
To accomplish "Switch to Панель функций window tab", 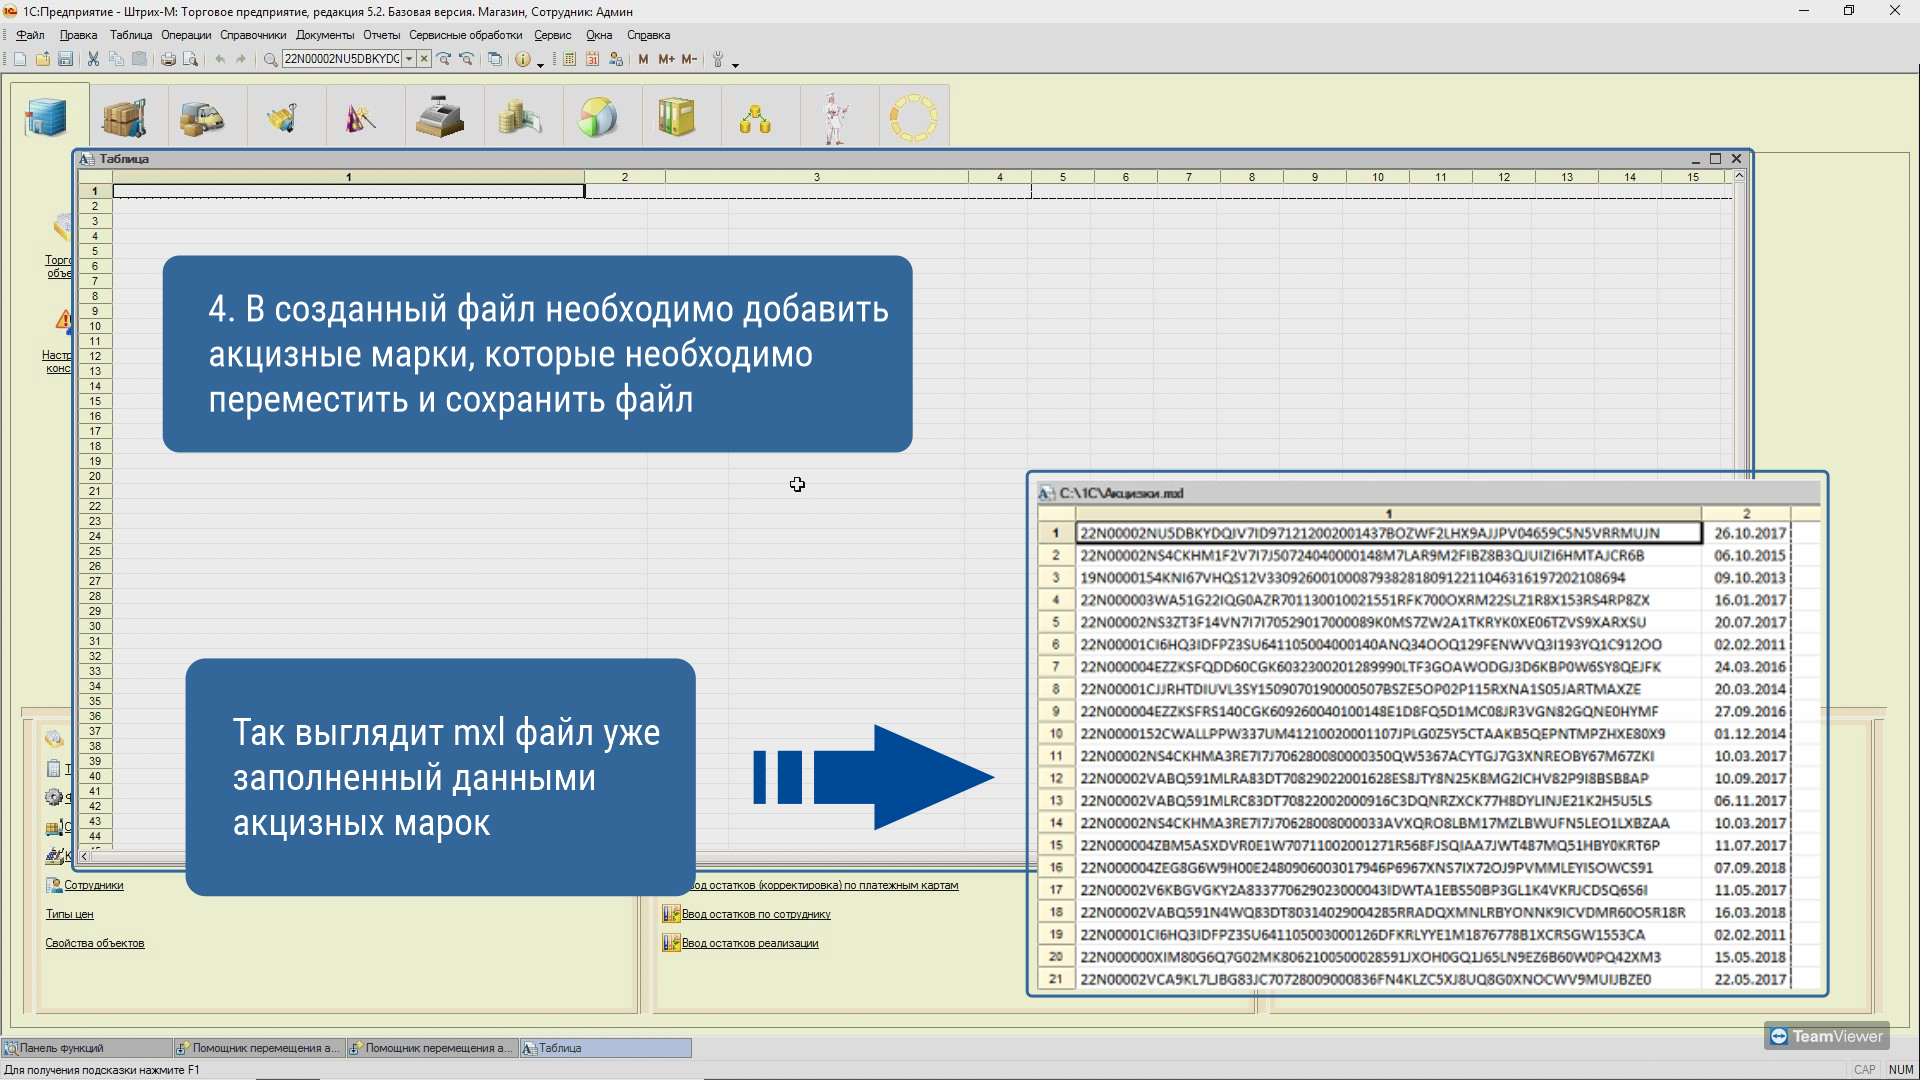I will click(87, 1048).
